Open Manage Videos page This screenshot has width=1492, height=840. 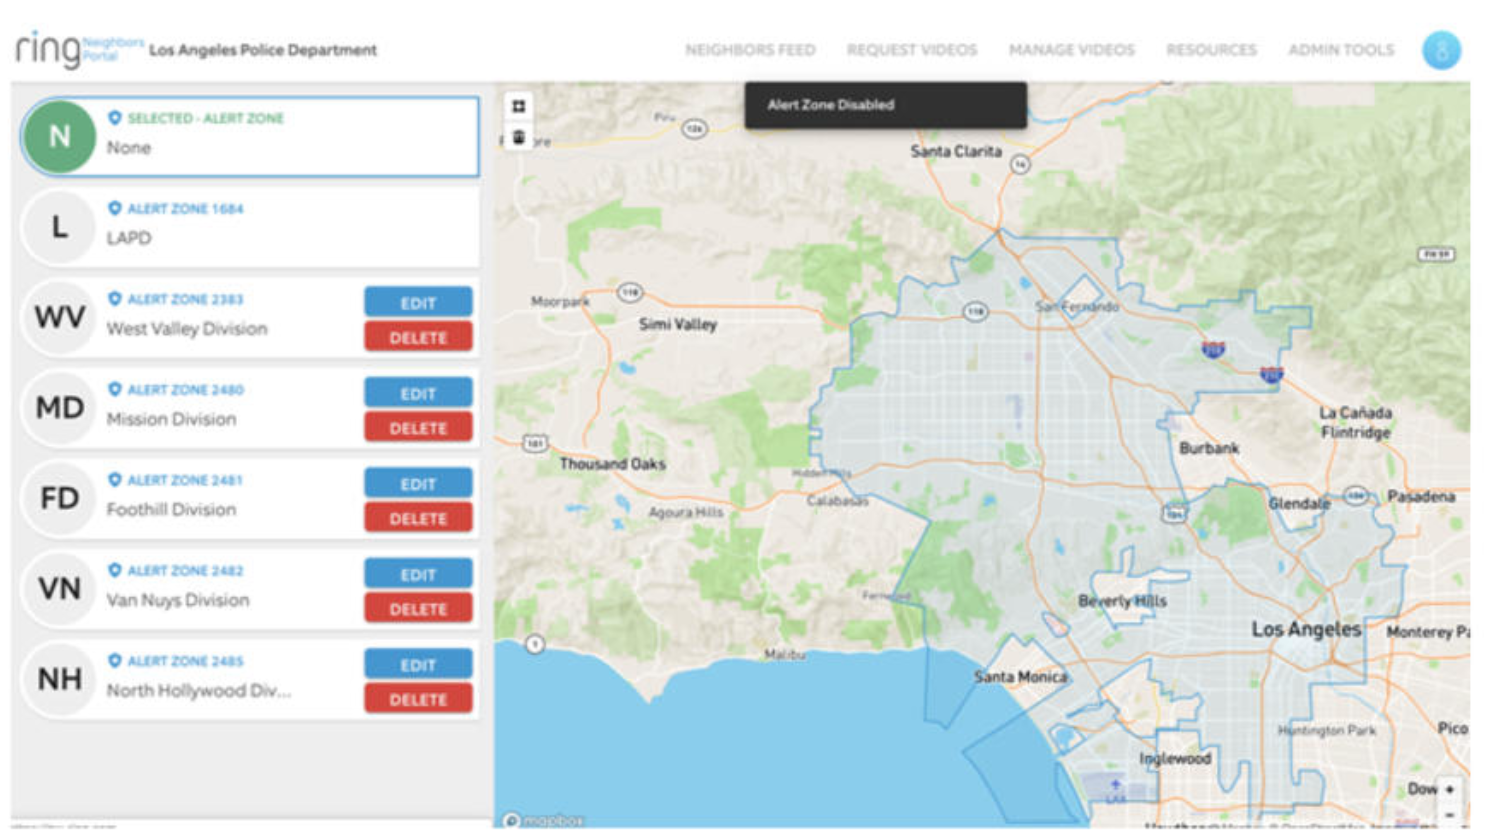1071,50
